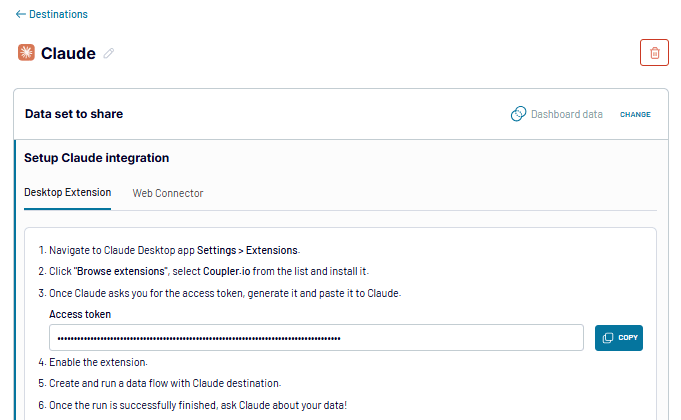This screenshot has width=681, height=420.
Task: Click the orange Claude logo icon
Action: pyautogui.click(x=26, y=53)
